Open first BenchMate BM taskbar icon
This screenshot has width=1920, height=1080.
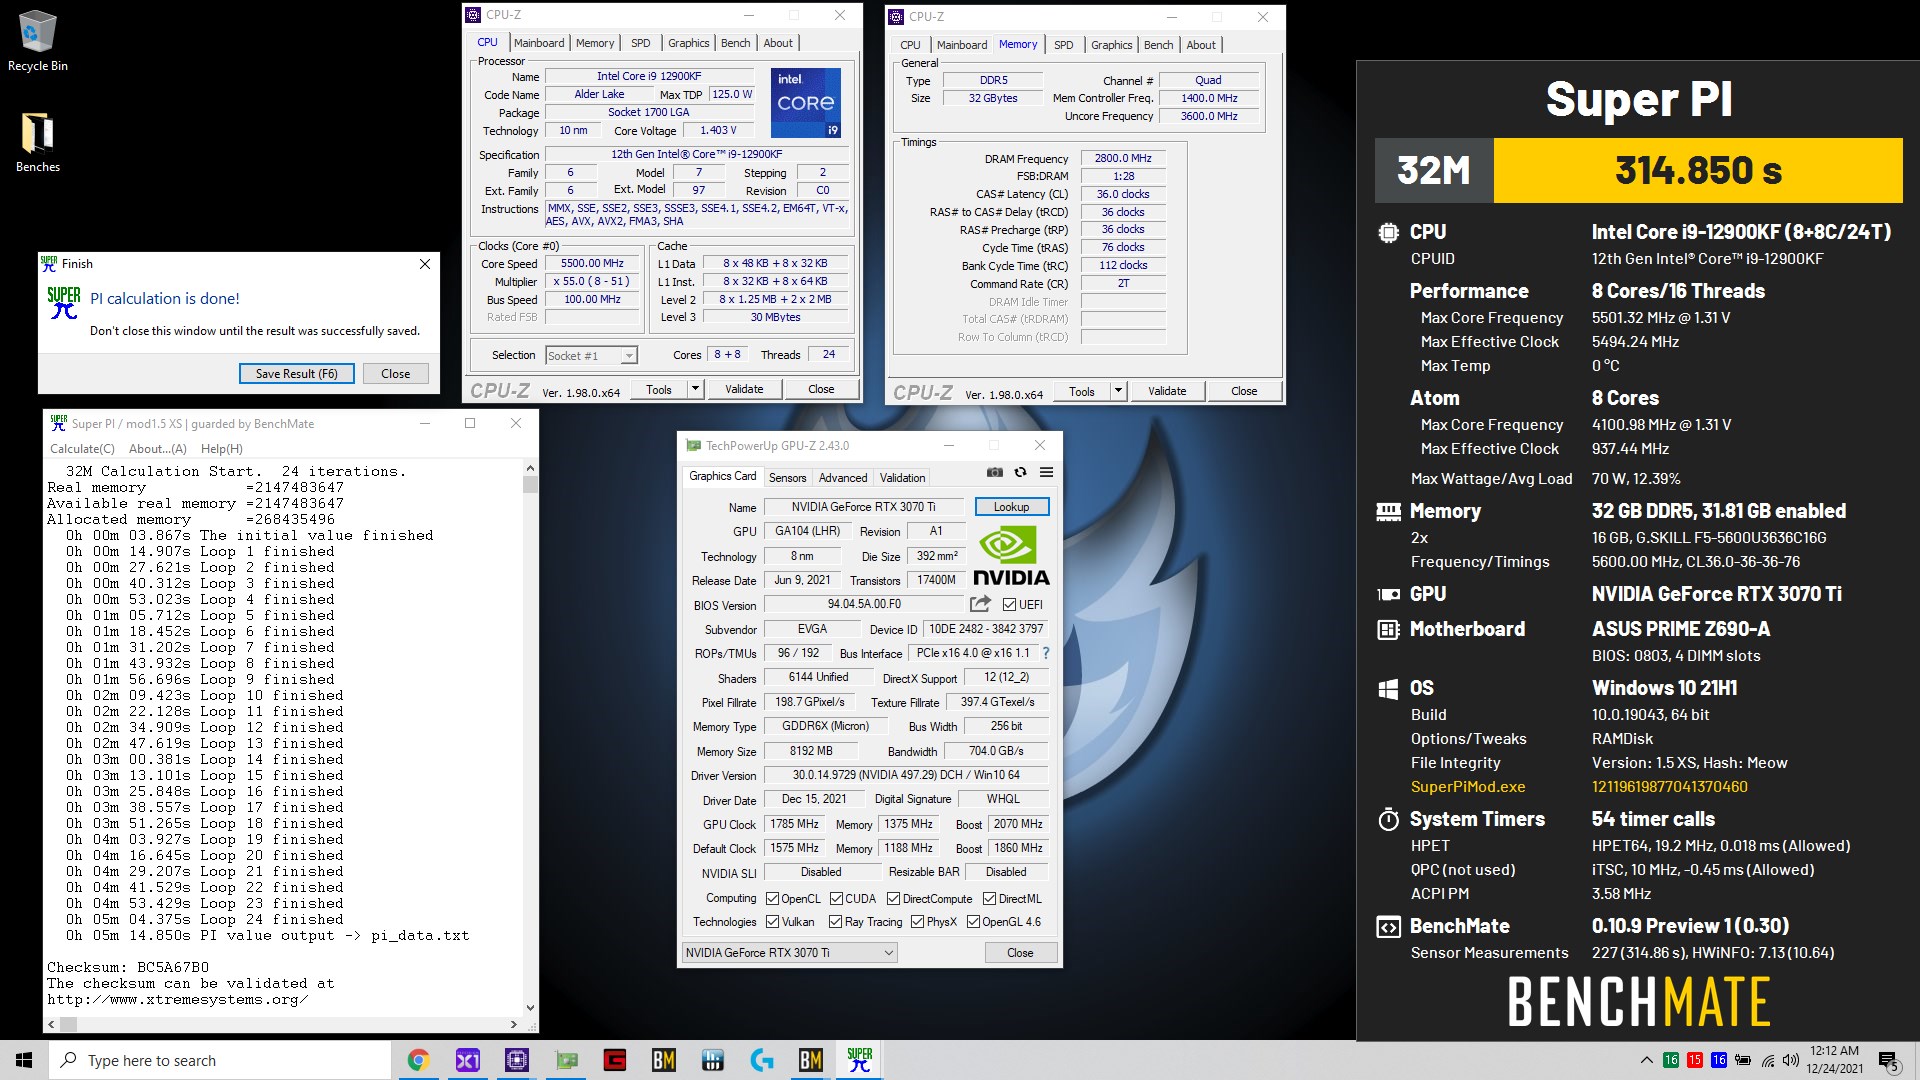tap(664, 1060)
